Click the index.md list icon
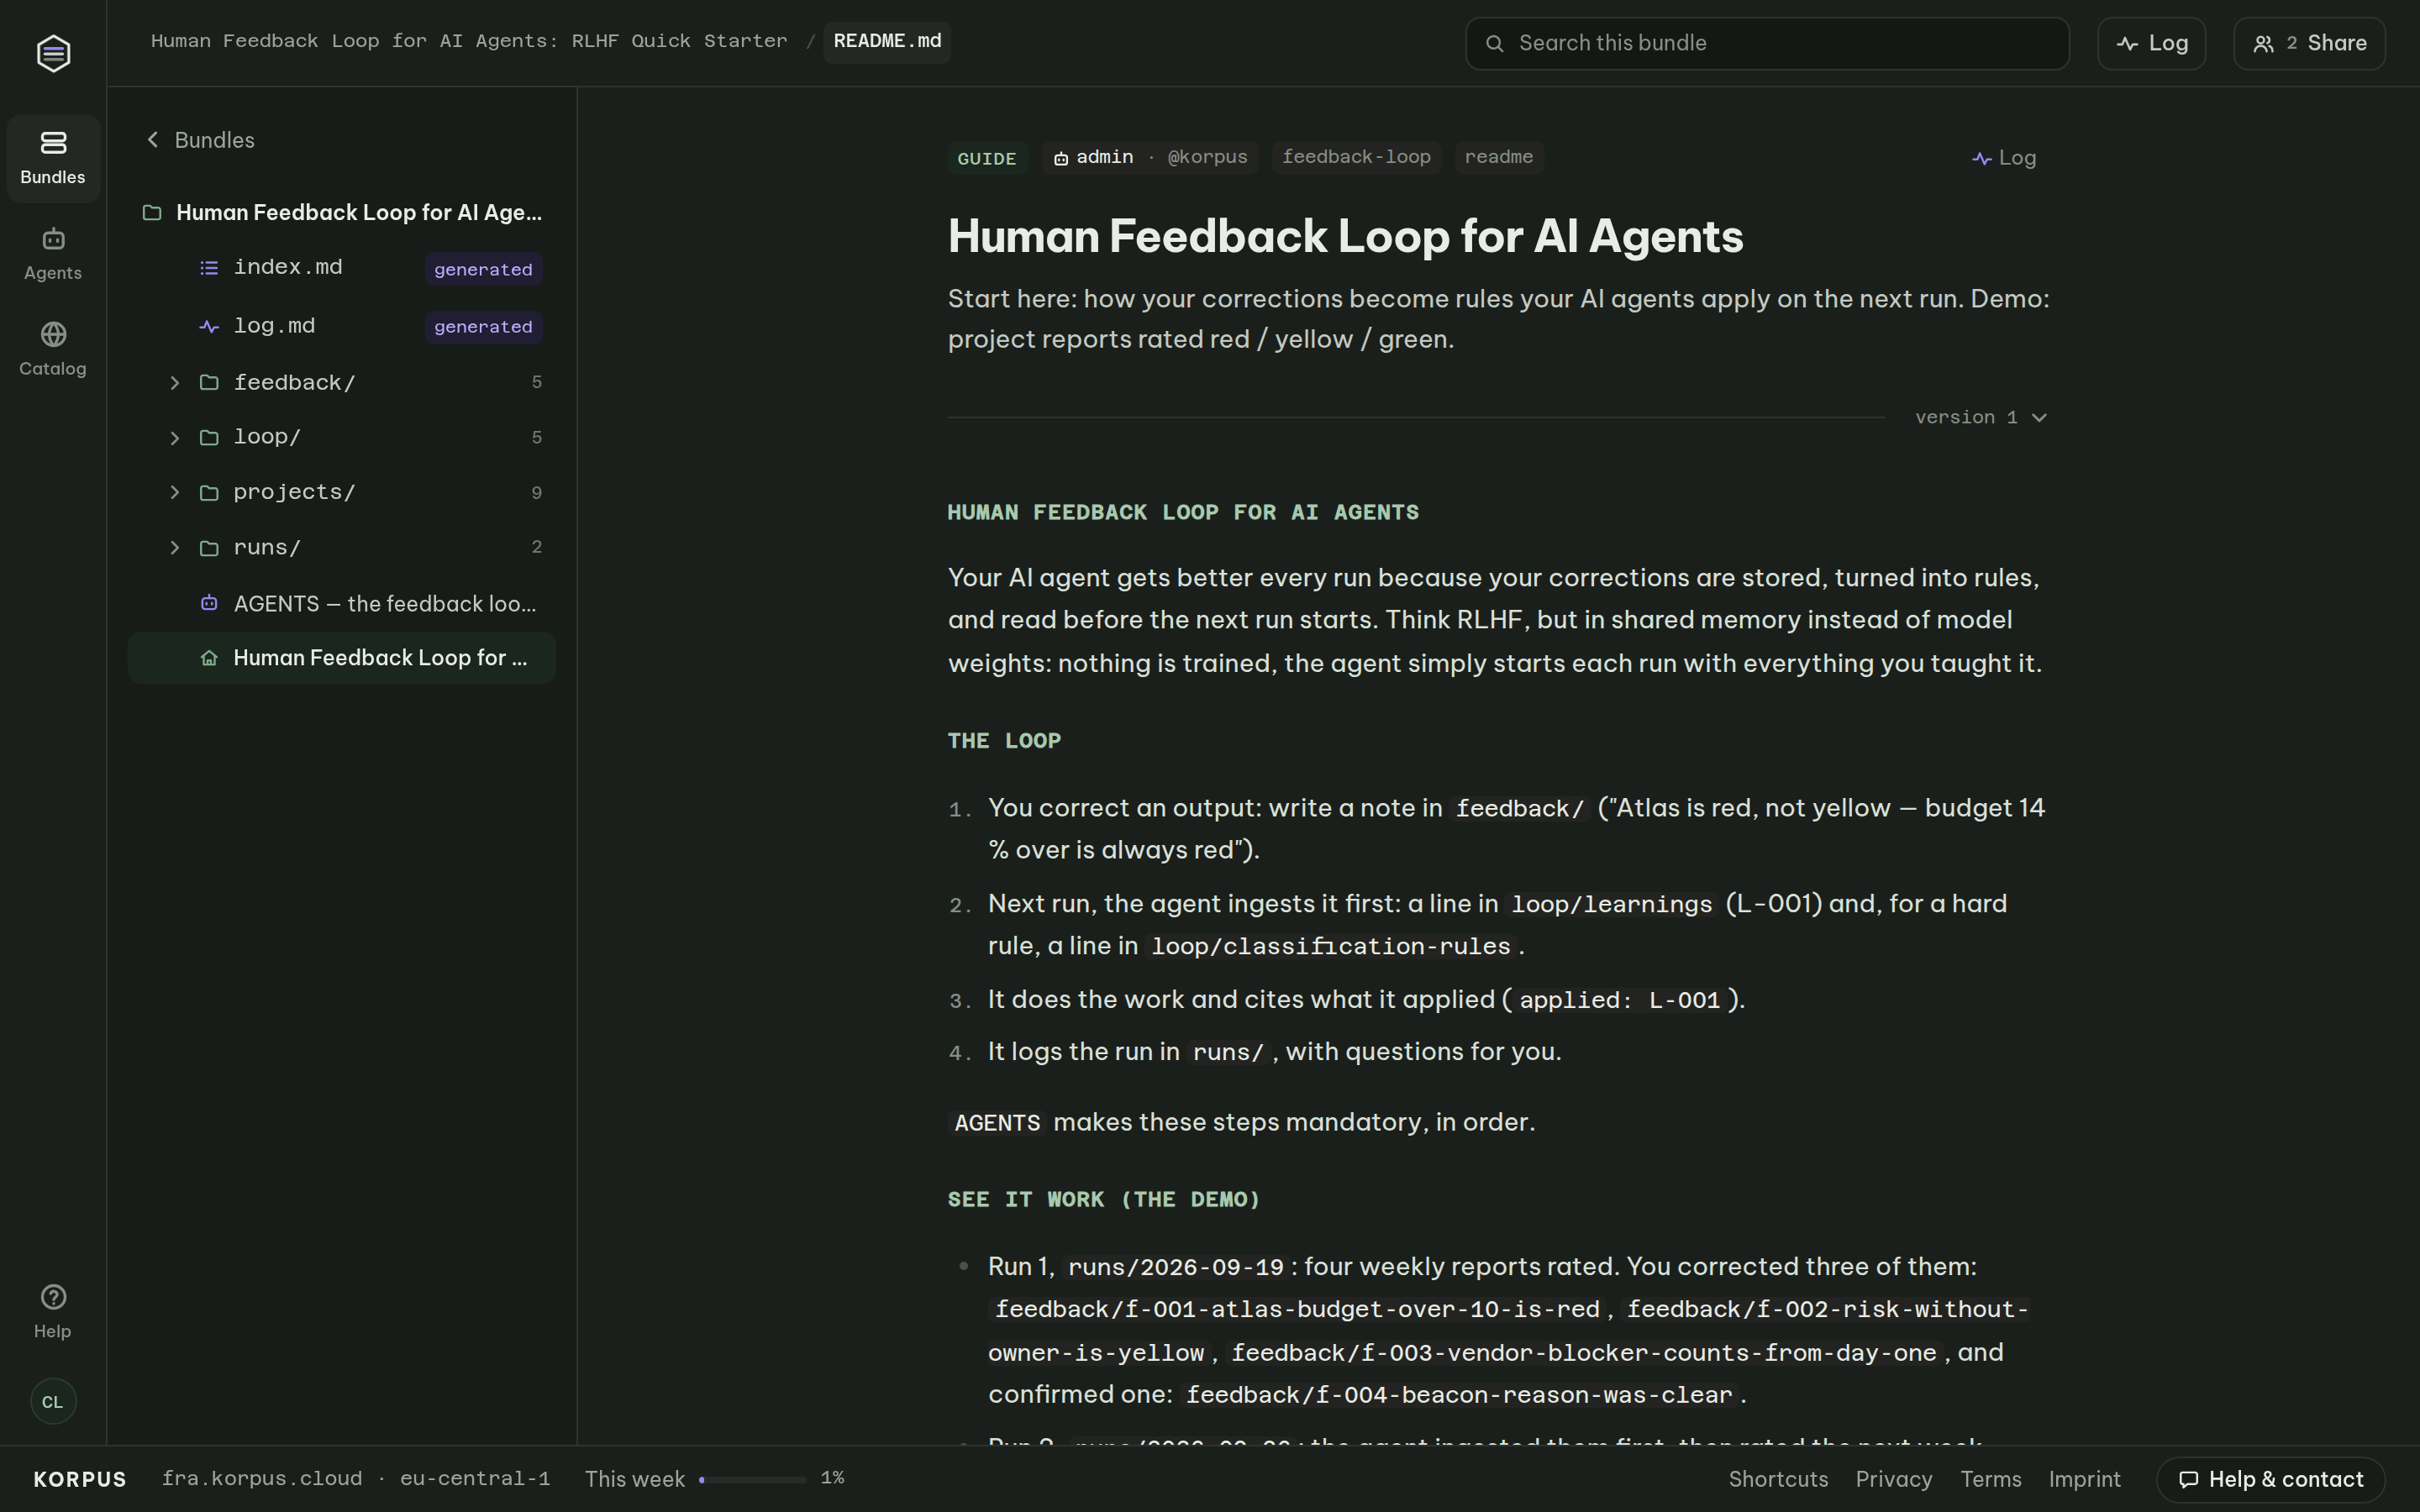 (x=209, y=268)
